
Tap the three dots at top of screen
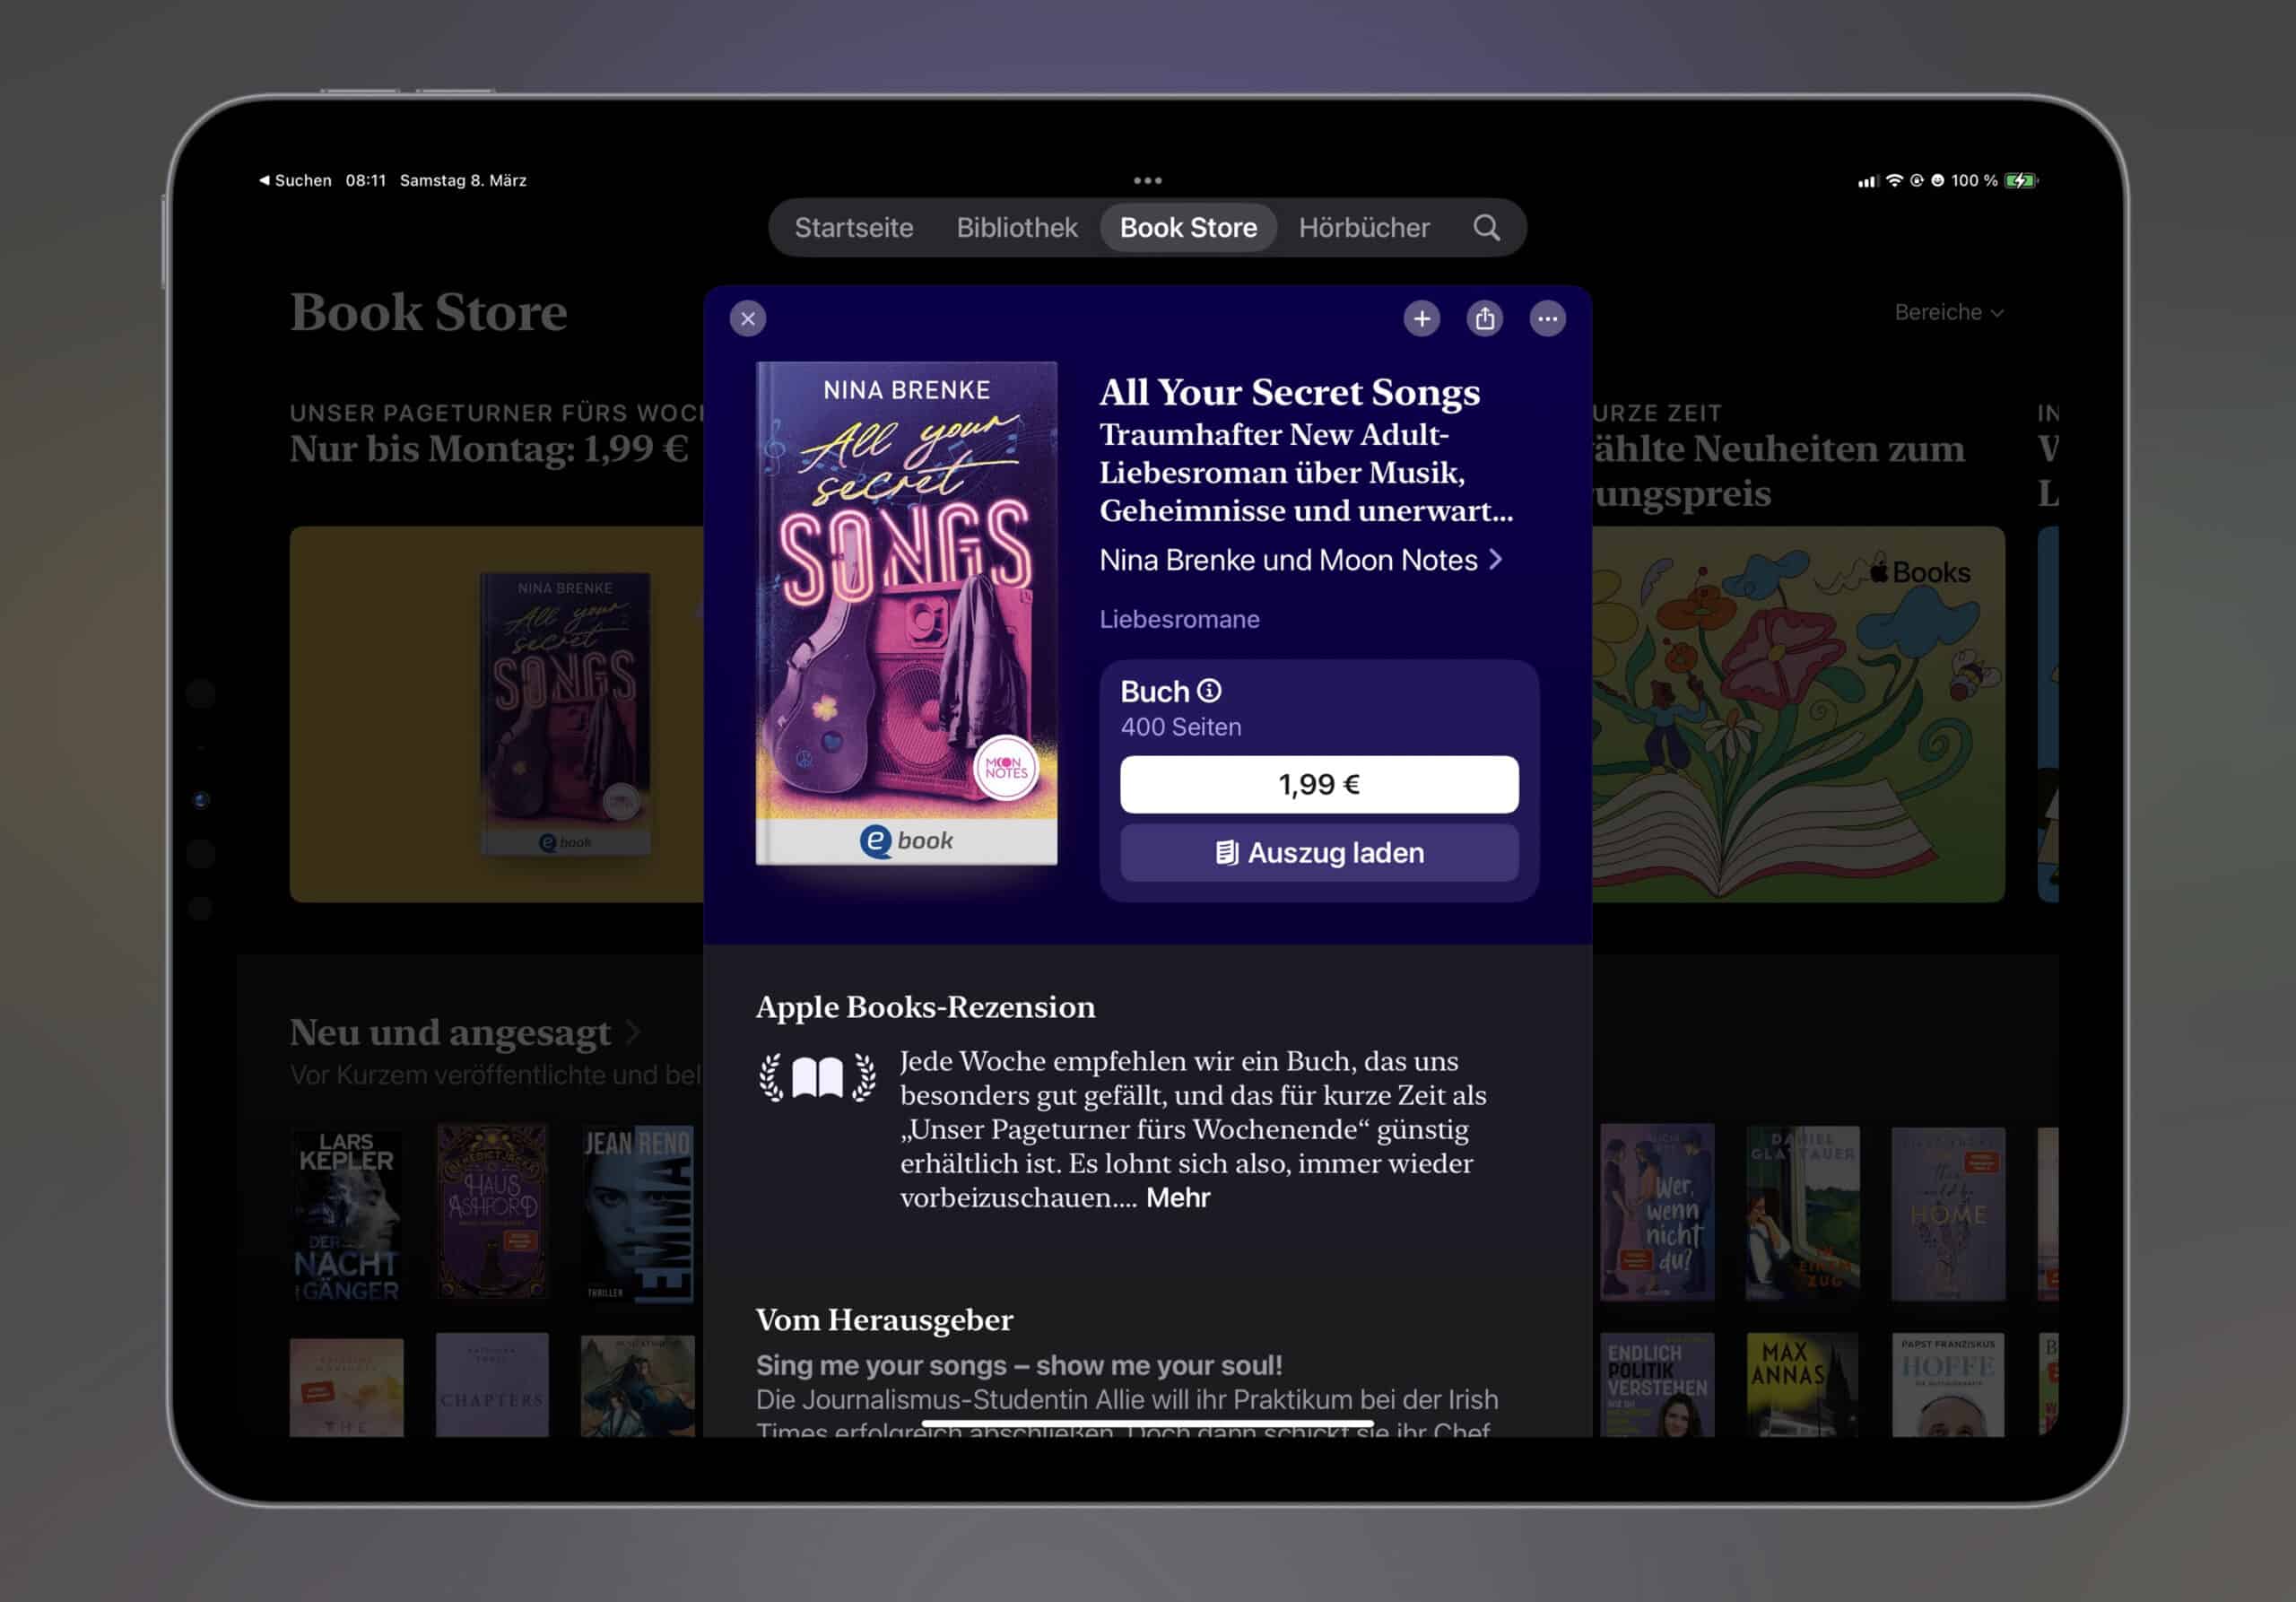click(1147, 181)
